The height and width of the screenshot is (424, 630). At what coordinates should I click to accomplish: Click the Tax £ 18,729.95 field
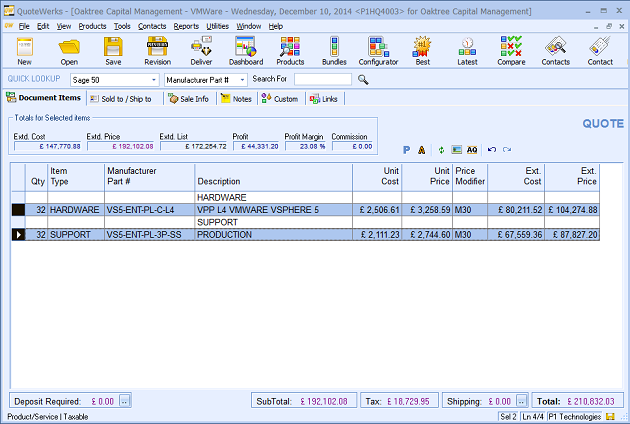point(399,401)
